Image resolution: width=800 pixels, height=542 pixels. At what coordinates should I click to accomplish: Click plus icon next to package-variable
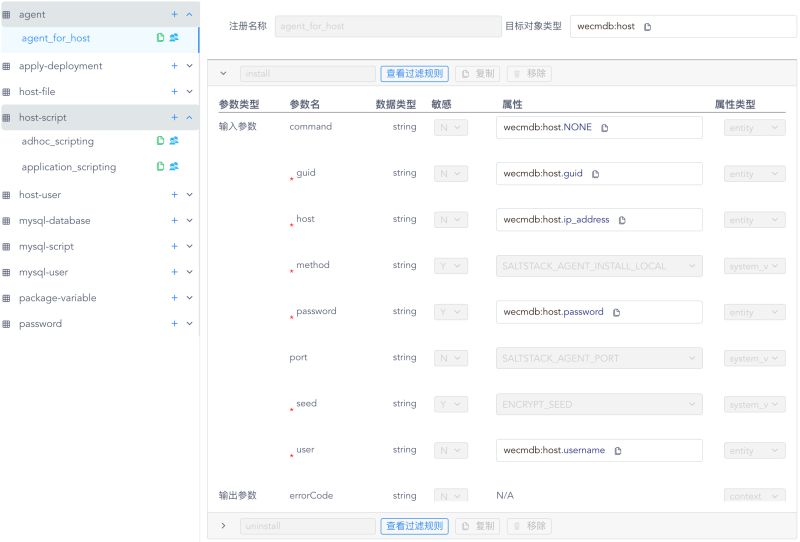[174, 298]
